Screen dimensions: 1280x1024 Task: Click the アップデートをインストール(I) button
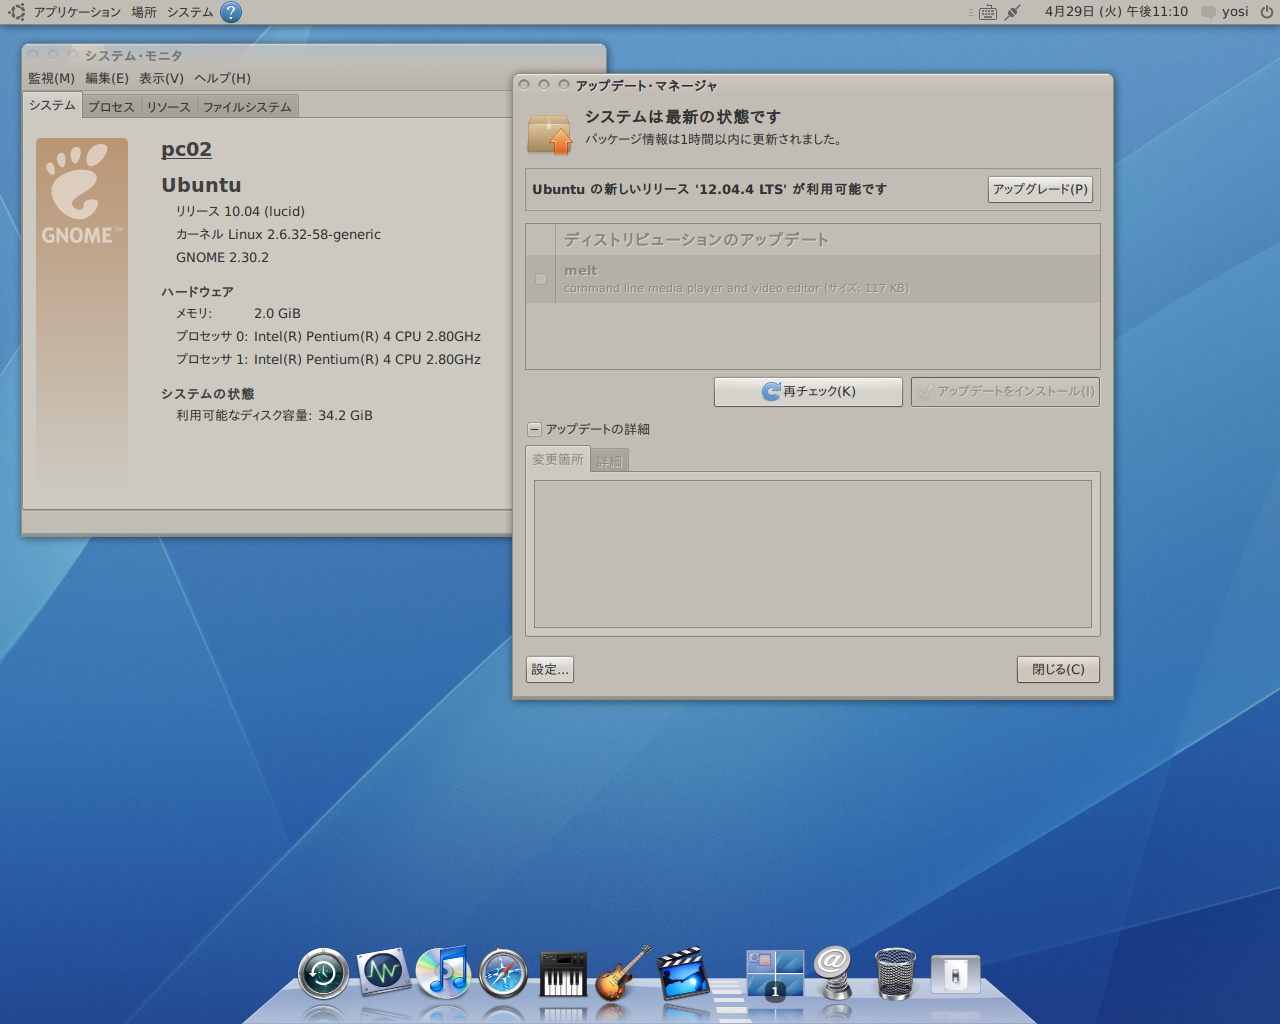(x=1005, y=391)
